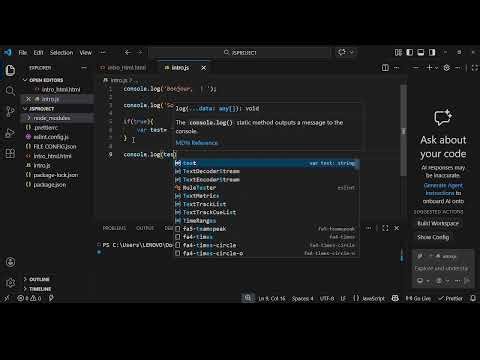Viewport: 480px width, 360px height.
Task: Switch to the Problems panel tab
Action: 114,228
